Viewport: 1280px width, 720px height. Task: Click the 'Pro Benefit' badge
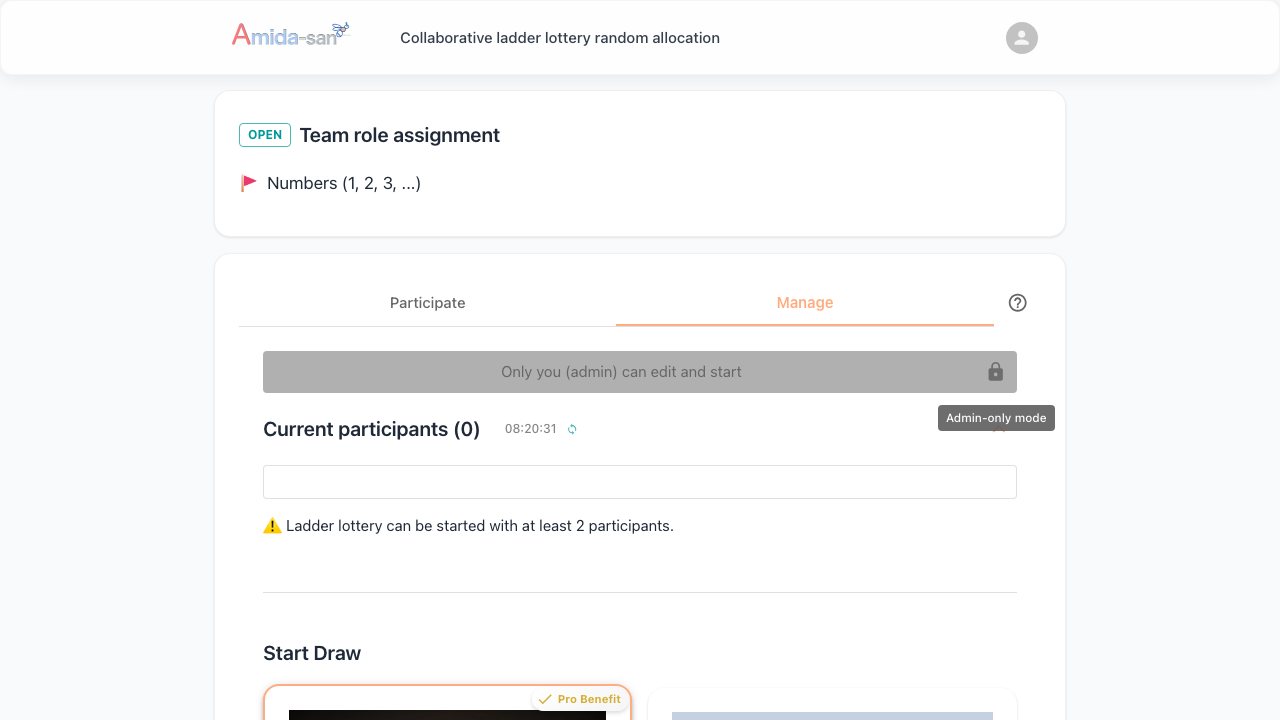(580, 699)
